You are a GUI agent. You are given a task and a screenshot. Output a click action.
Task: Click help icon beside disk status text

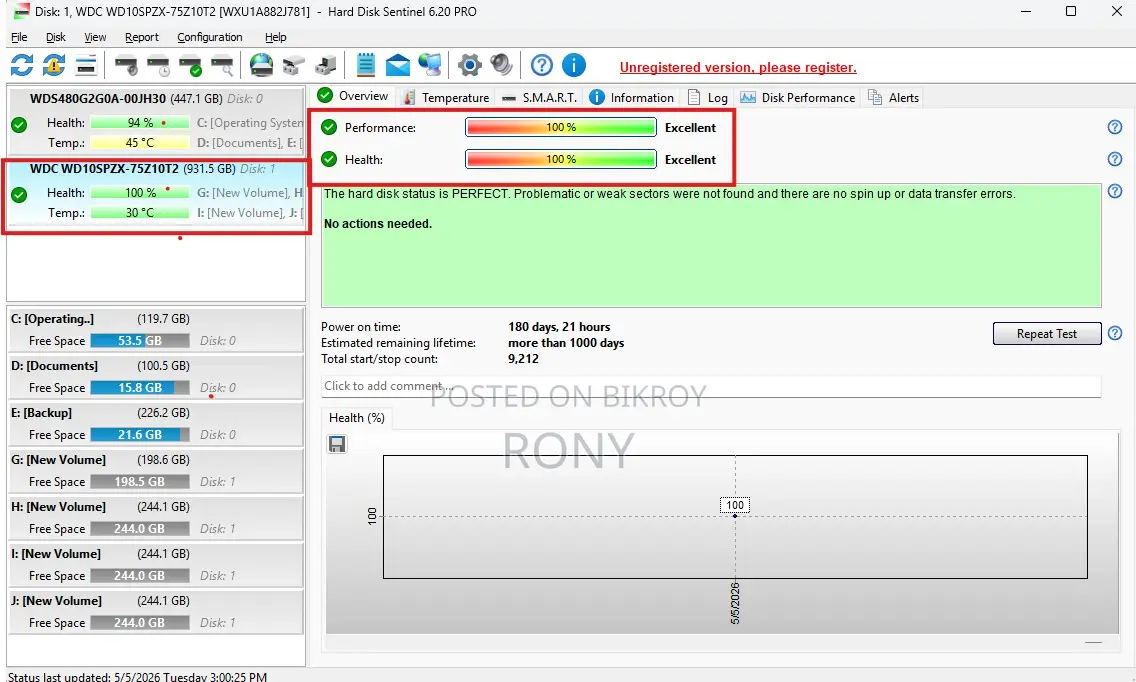[1115, 191]
